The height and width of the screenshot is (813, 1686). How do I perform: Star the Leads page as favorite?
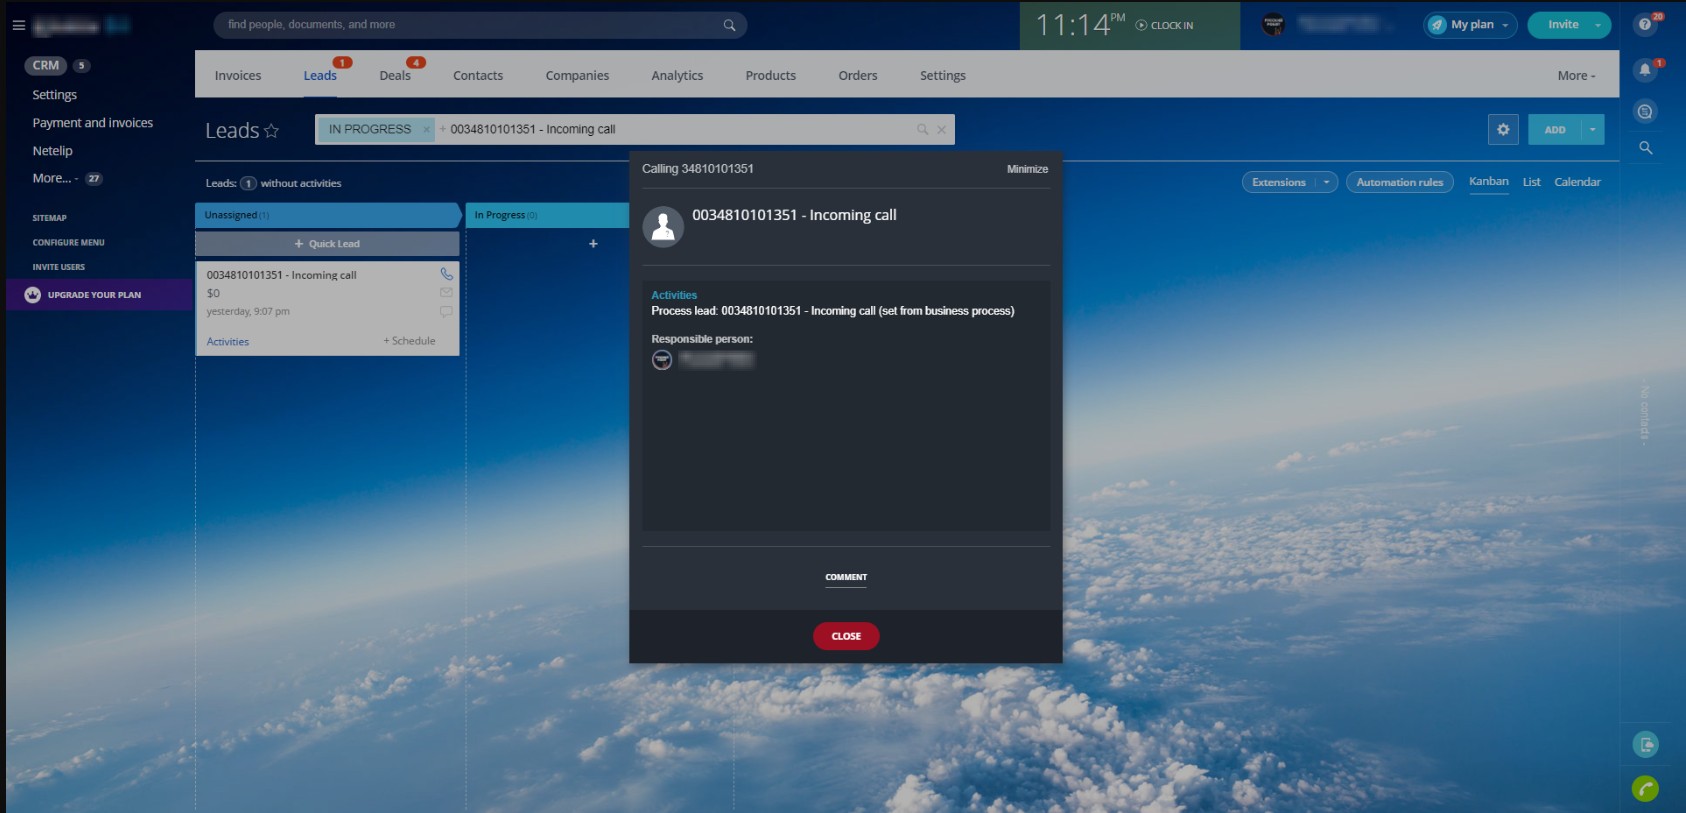click(x=271, y=131)
